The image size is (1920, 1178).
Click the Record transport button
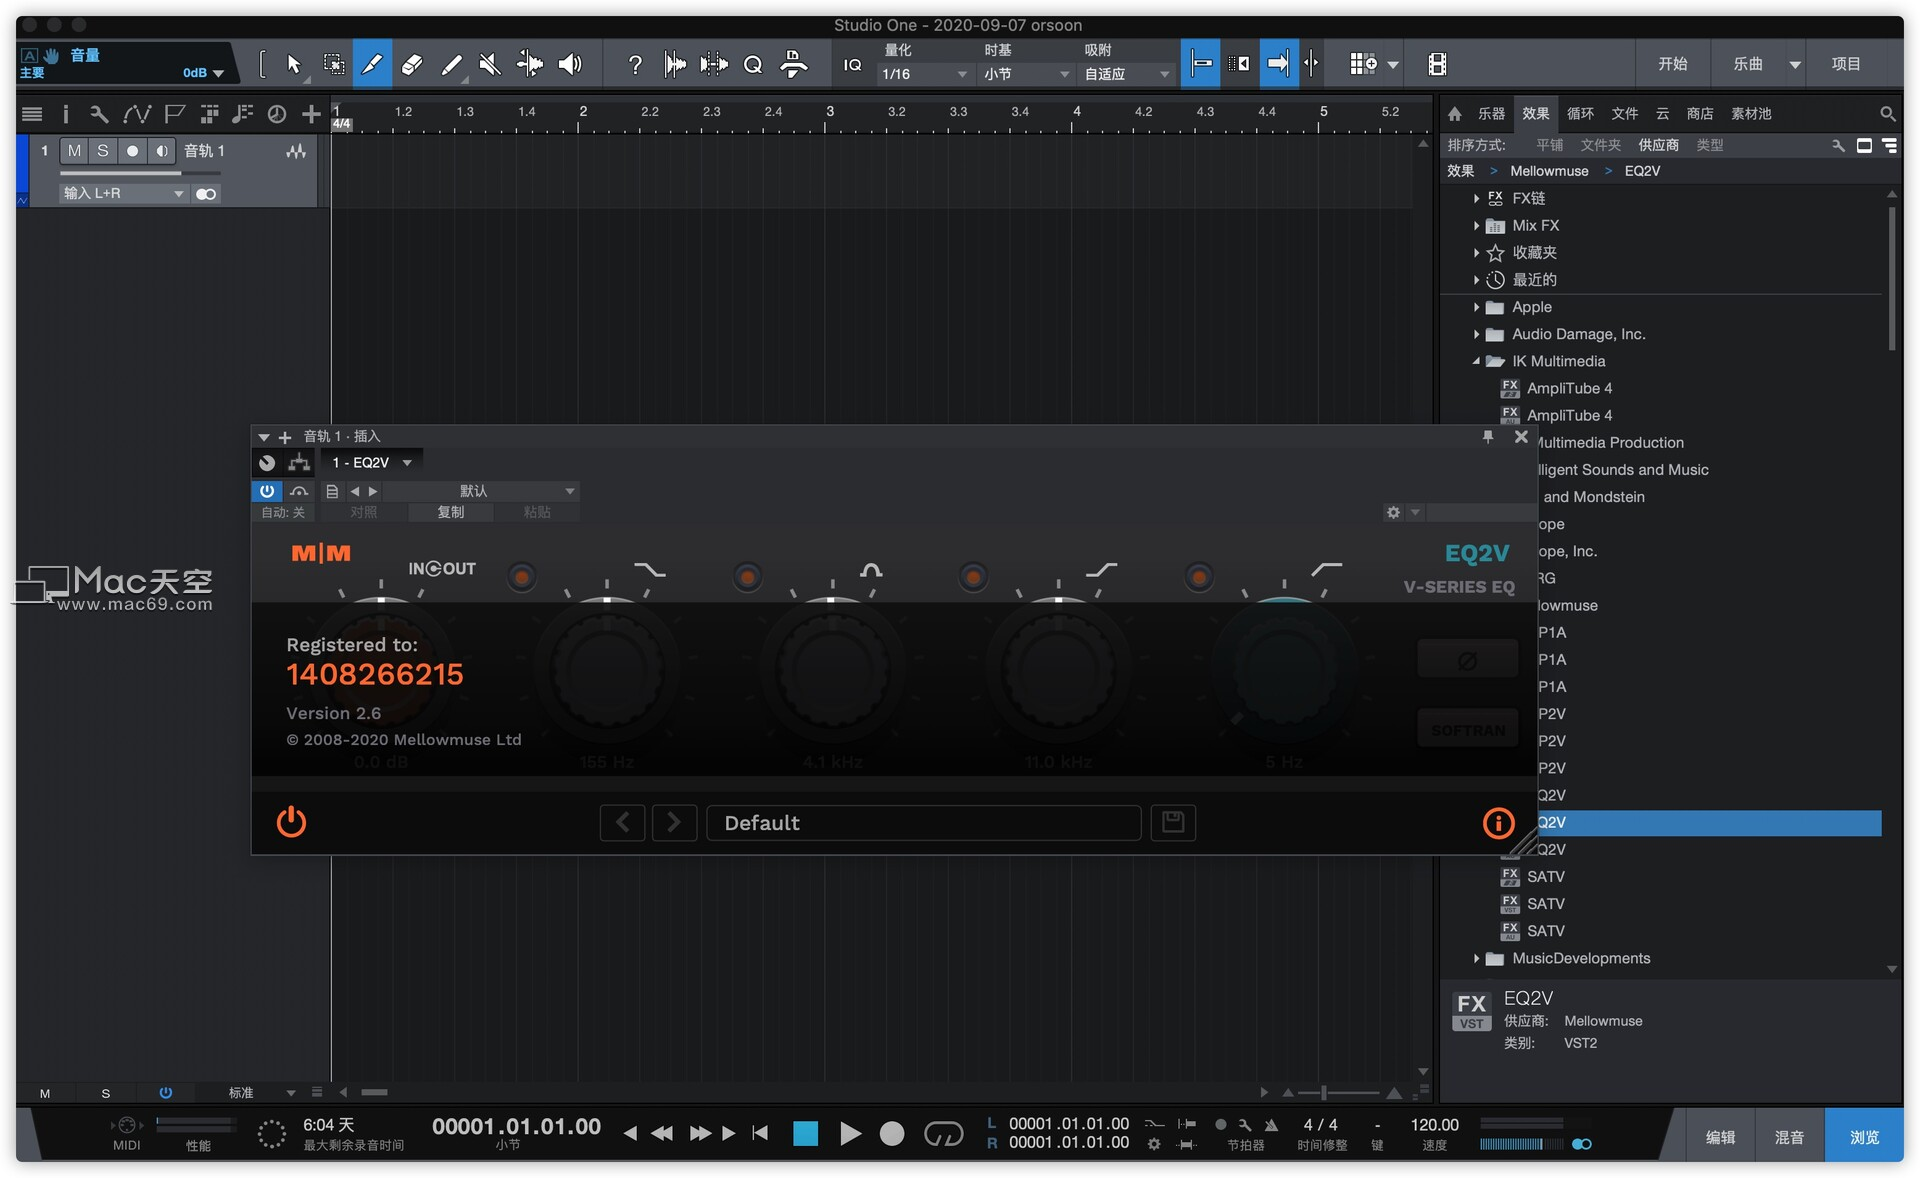click(892, 1133)
